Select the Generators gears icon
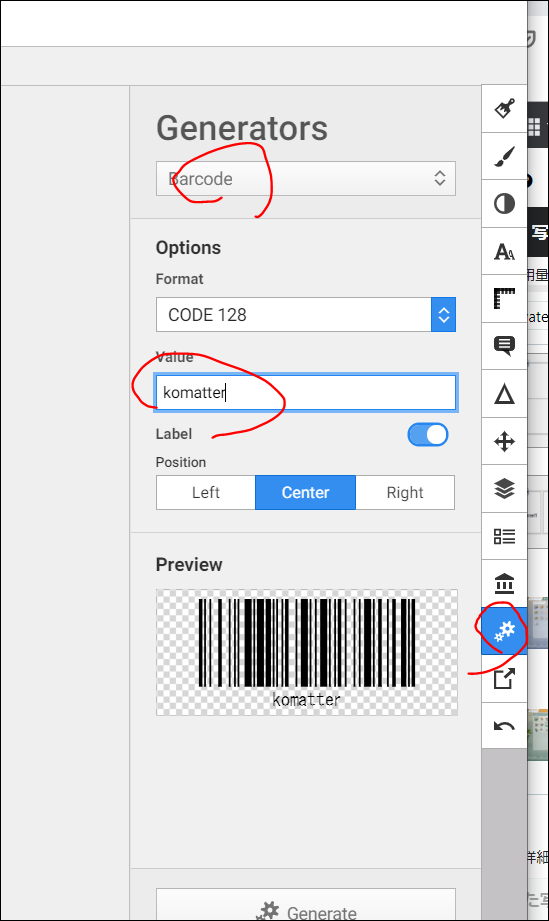 (504, 631)
